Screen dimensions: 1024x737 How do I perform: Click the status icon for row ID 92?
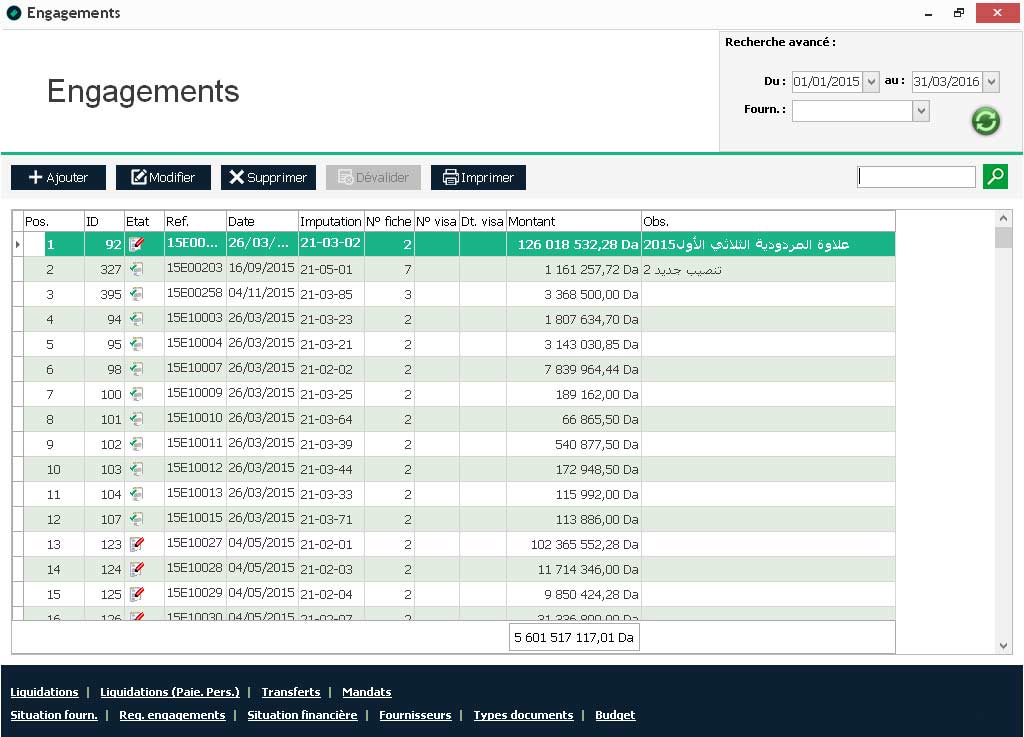pyautogui.click(x=137, y=244)
